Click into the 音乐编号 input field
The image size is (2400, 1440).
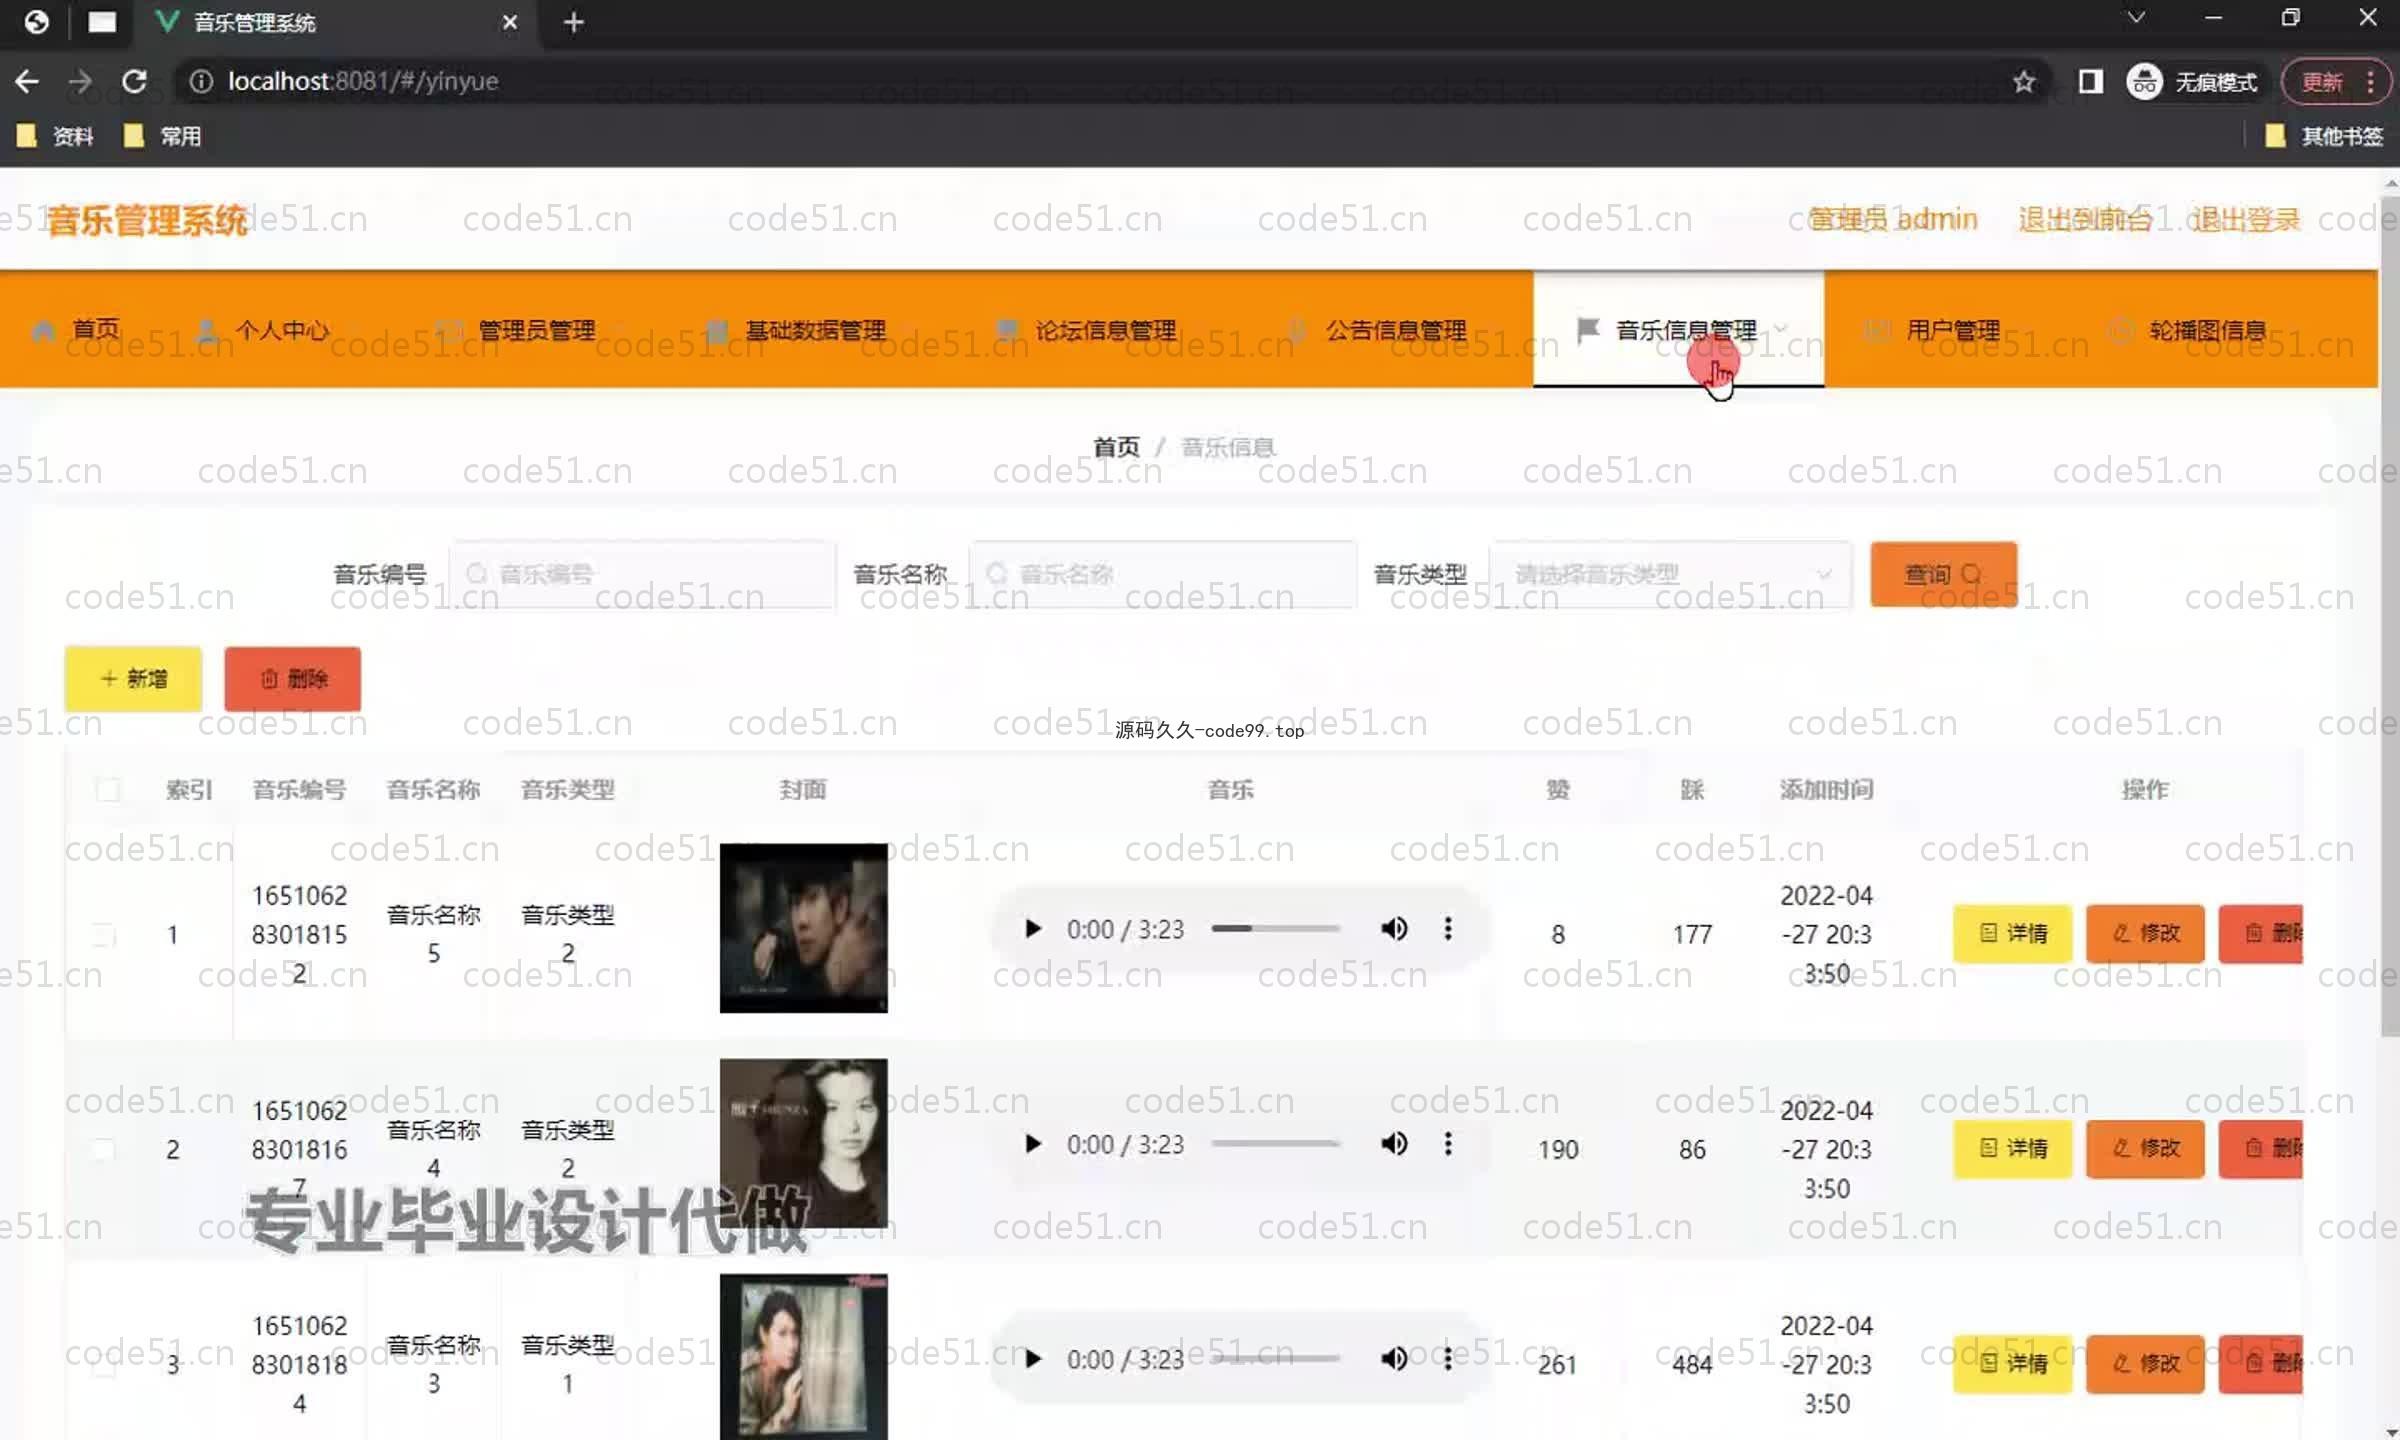643,574
